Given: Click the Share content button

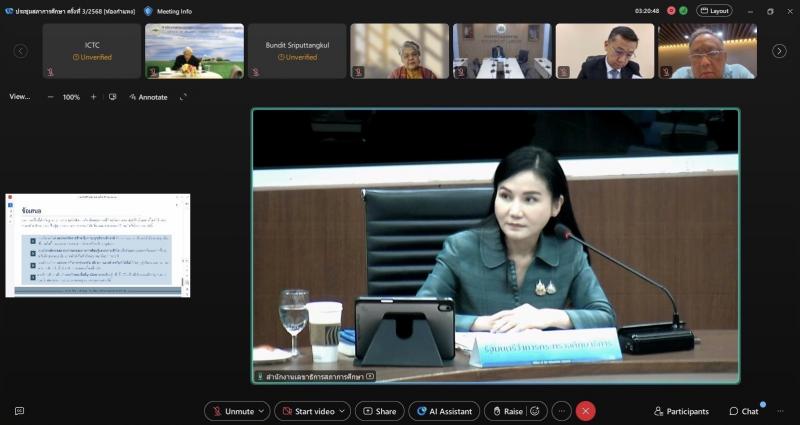Looking at the screenshot, I should point(380,411).
